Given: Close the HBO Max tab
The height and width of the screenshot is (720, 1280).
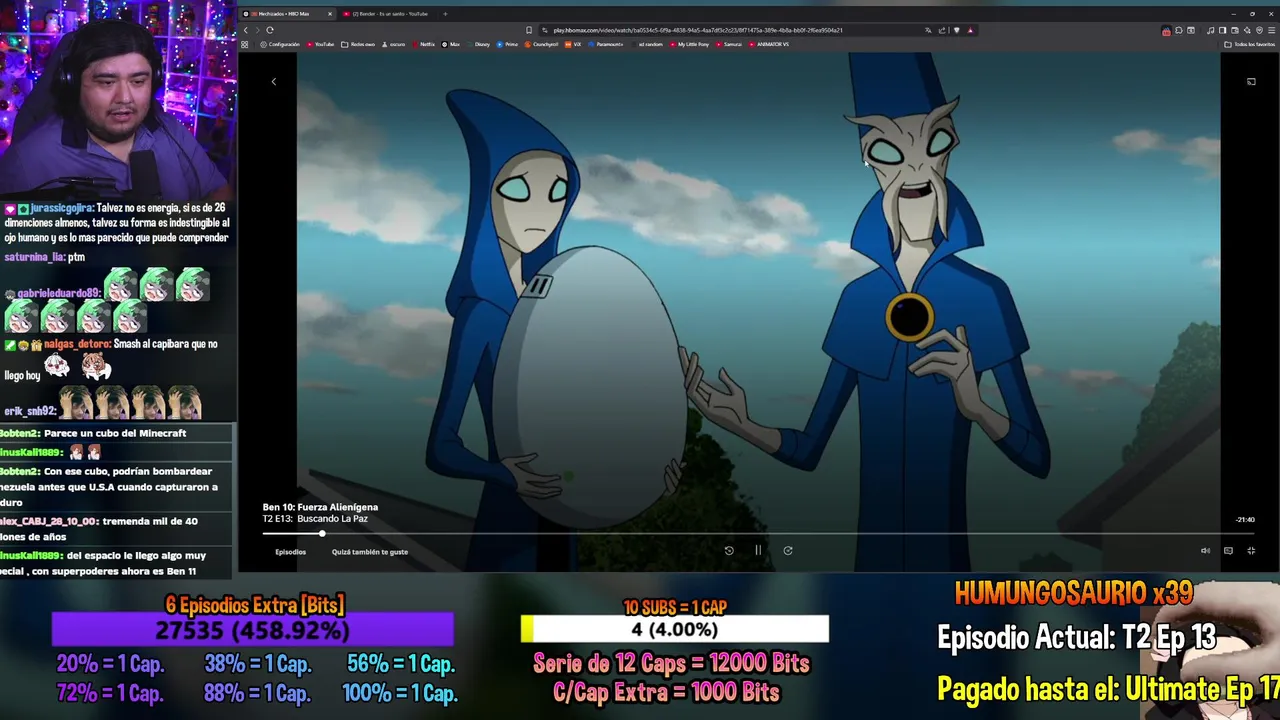Looking at the screenshot, I should pos(329,14).
